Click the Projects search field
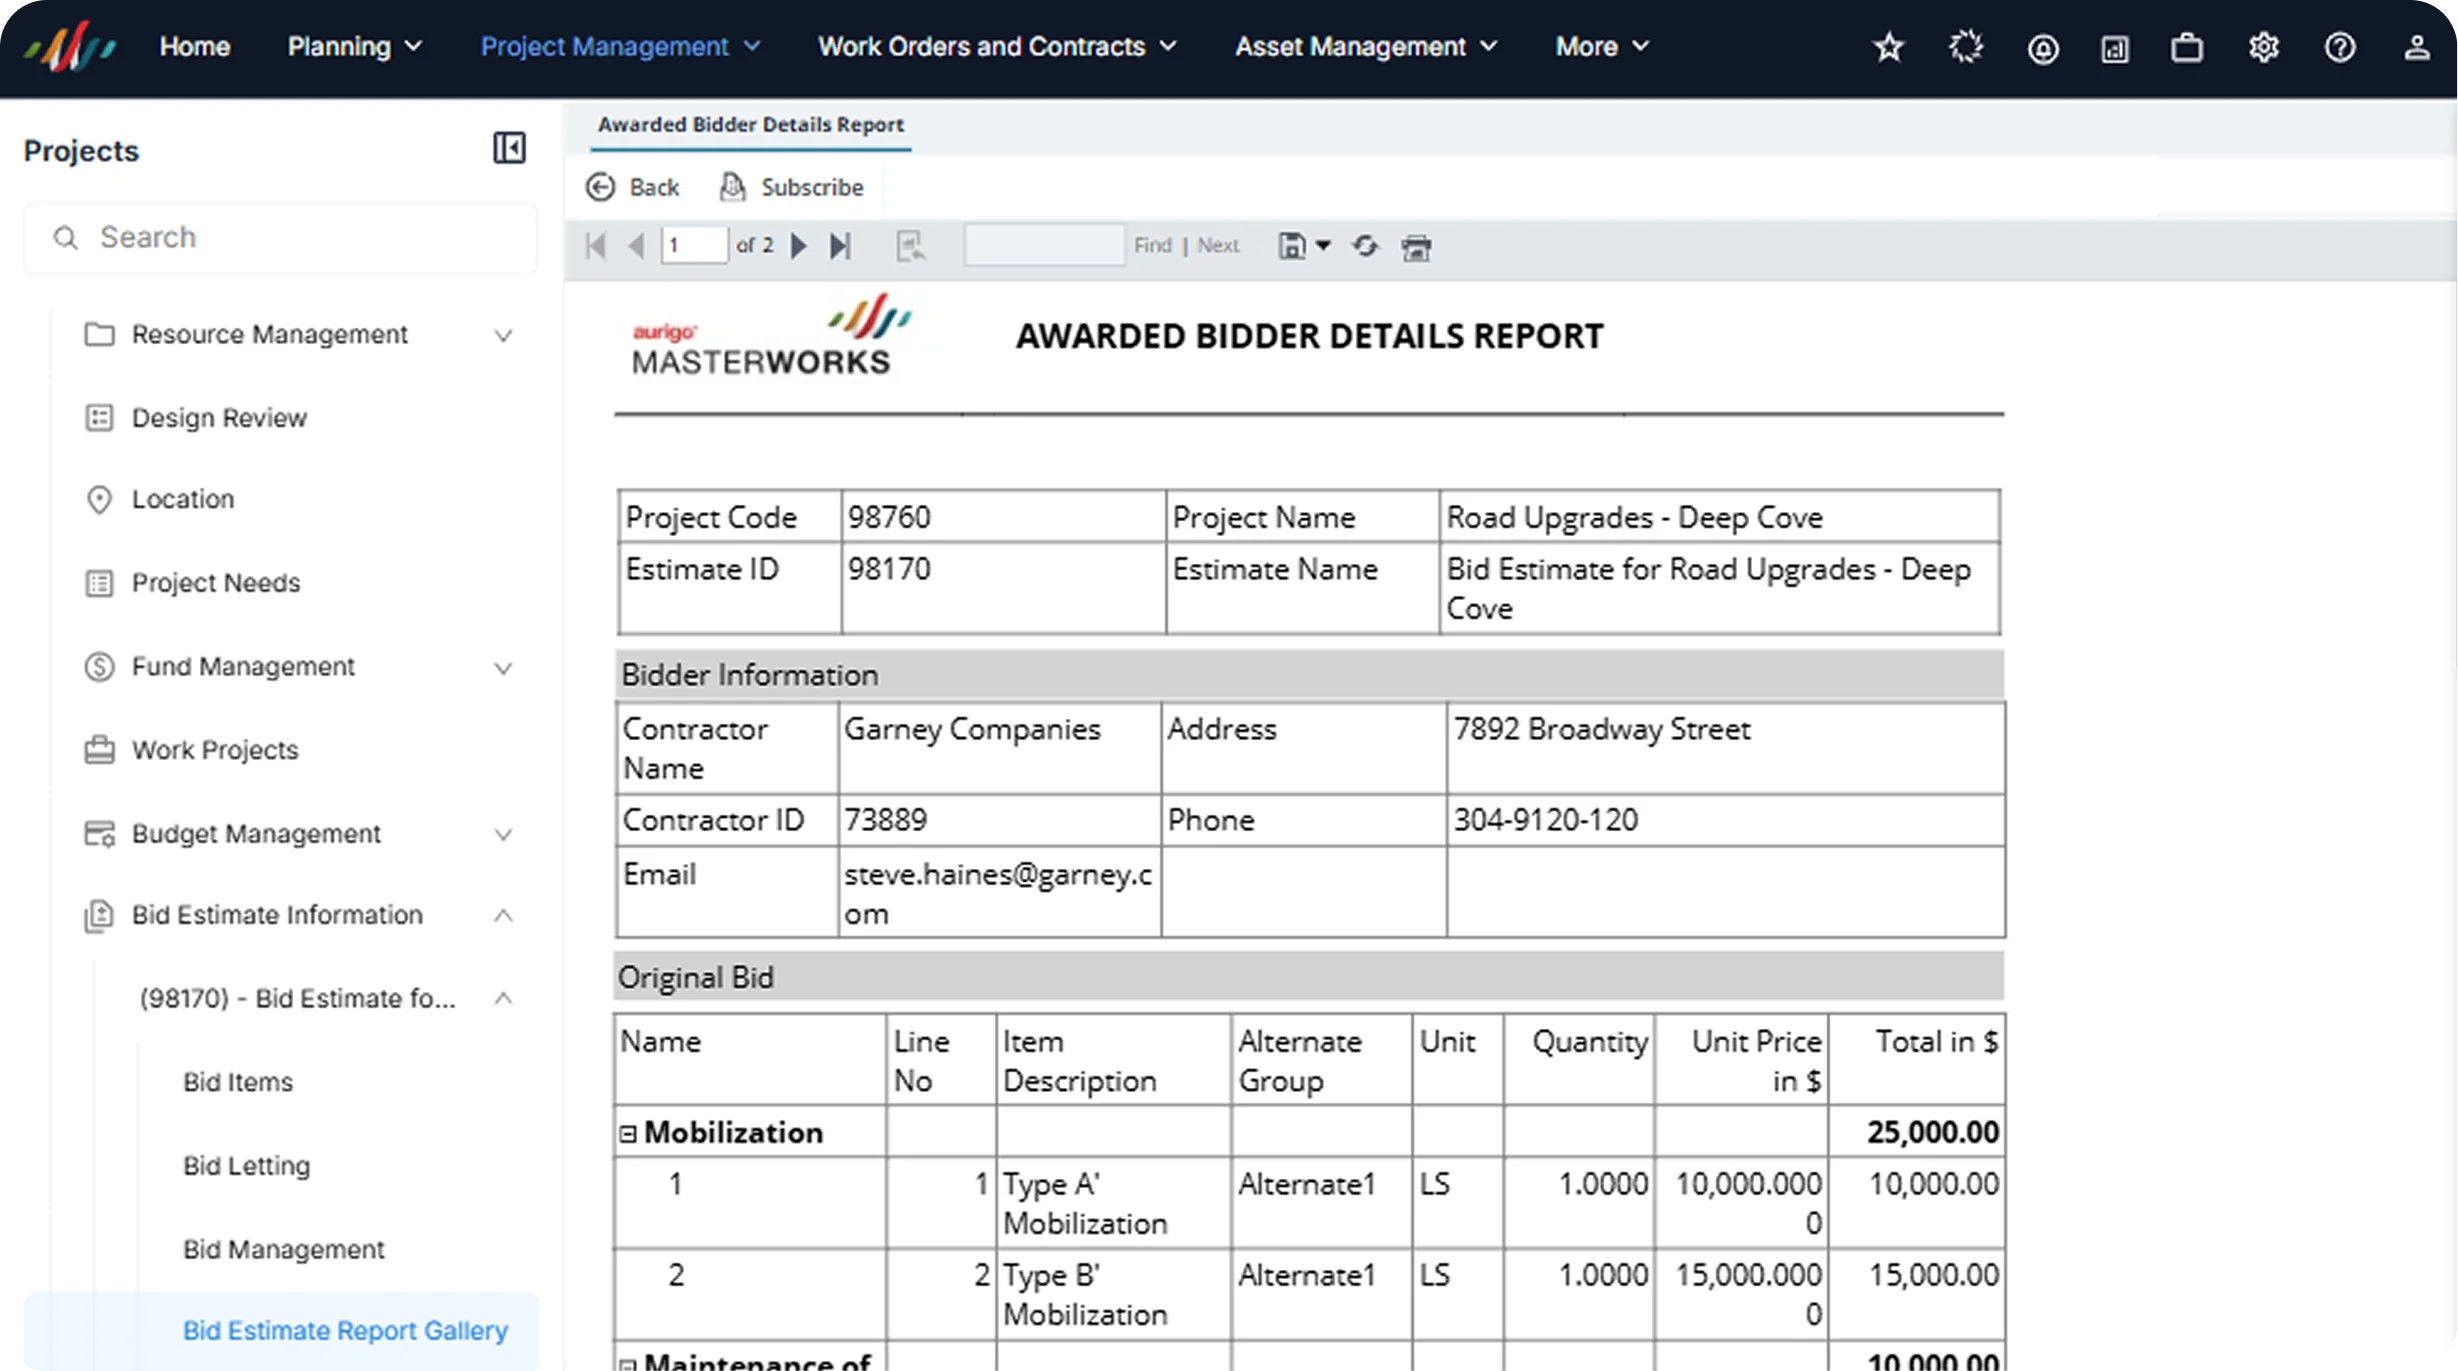Image resolution: width=2458 pixels, height=1371 pixels. (281, 238)
